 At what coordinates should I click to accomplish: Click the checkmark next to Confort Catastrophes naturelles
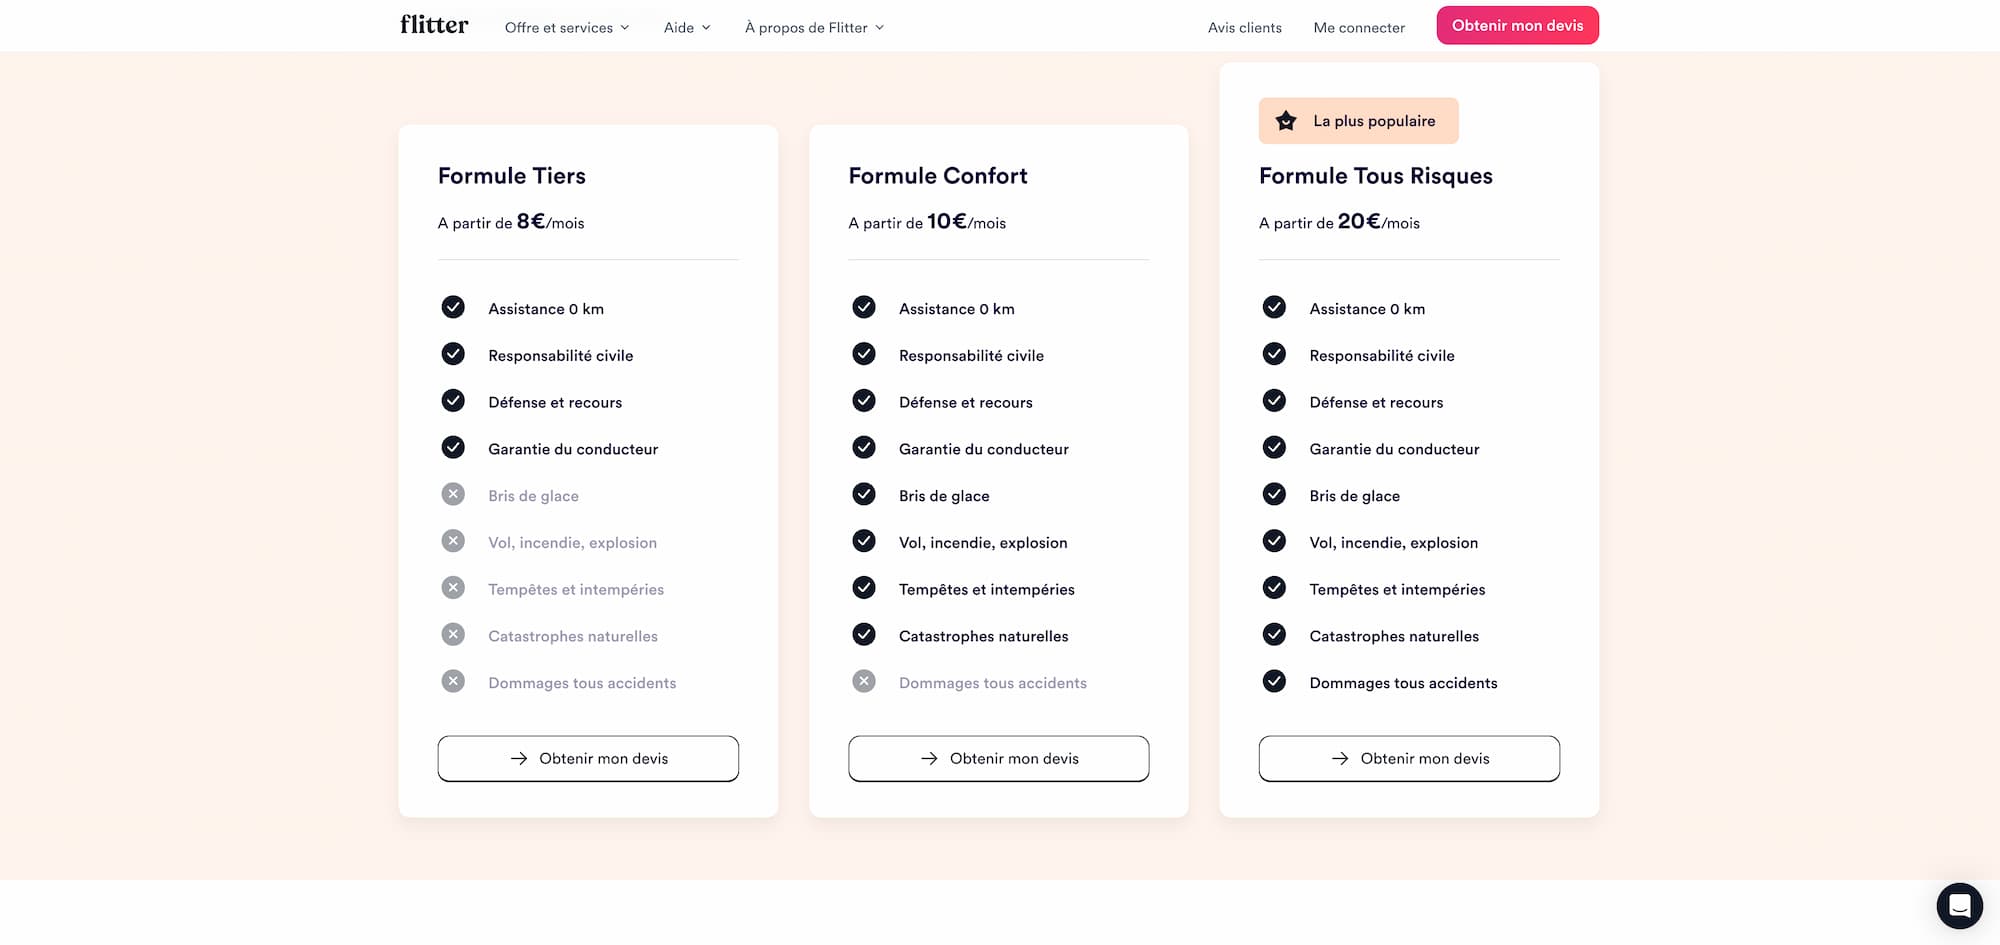click(864, 634)
